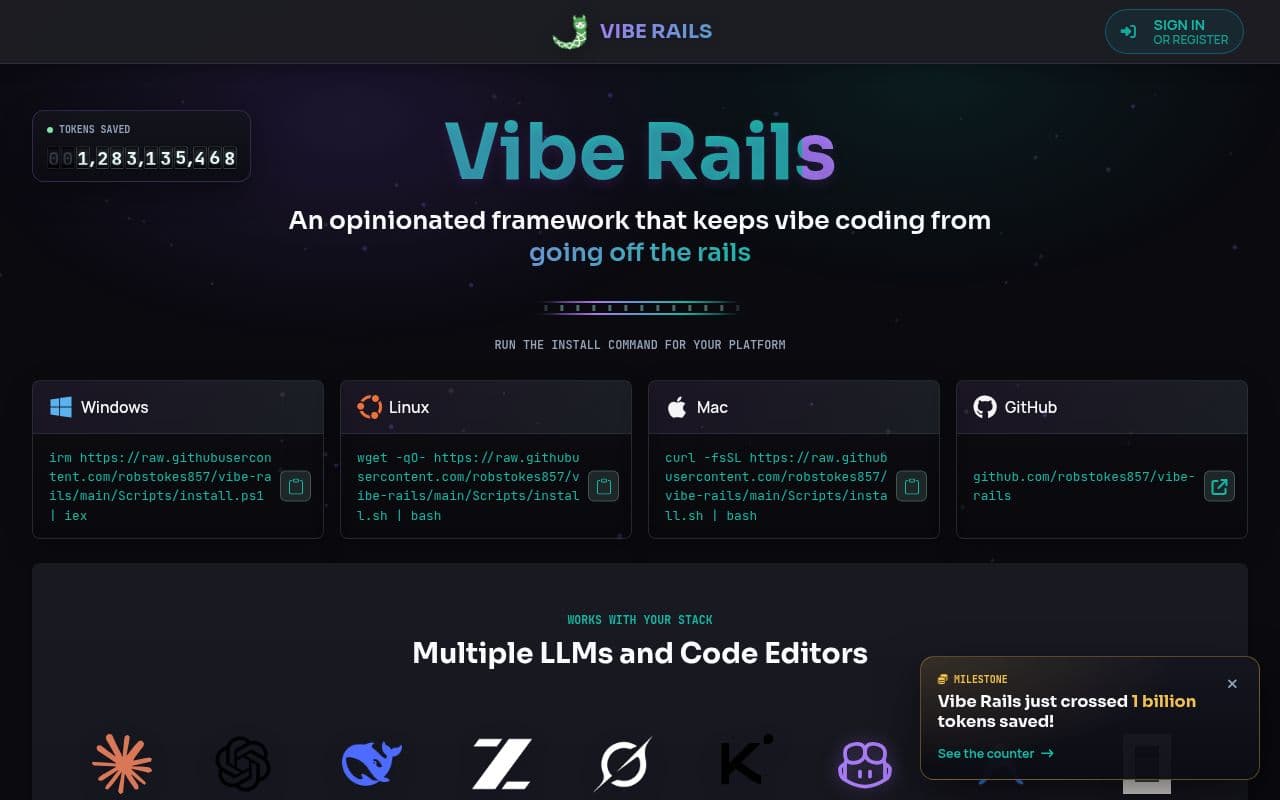Click the purple Copilot goggles logo
Screen dimensions: 1280x800
[865, 765]
